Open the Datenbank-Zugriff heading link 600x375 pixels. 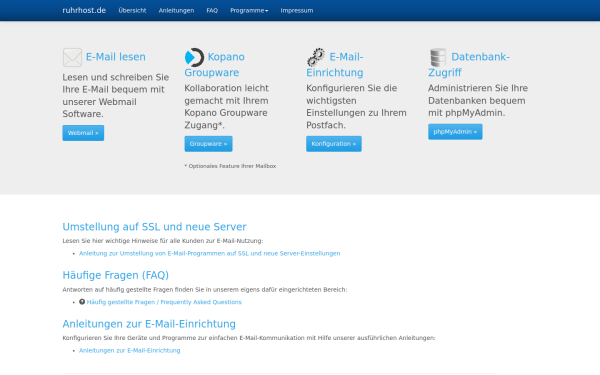tap(469, 65)
